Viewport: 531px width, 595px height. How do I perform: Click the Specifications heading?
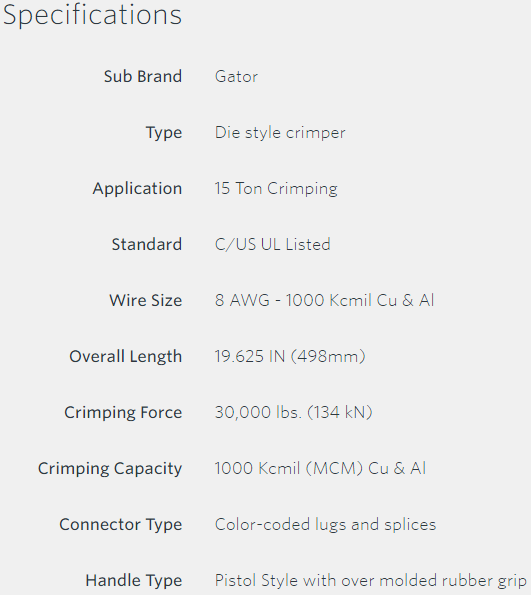pyautogui.click(x=93, y=16)
